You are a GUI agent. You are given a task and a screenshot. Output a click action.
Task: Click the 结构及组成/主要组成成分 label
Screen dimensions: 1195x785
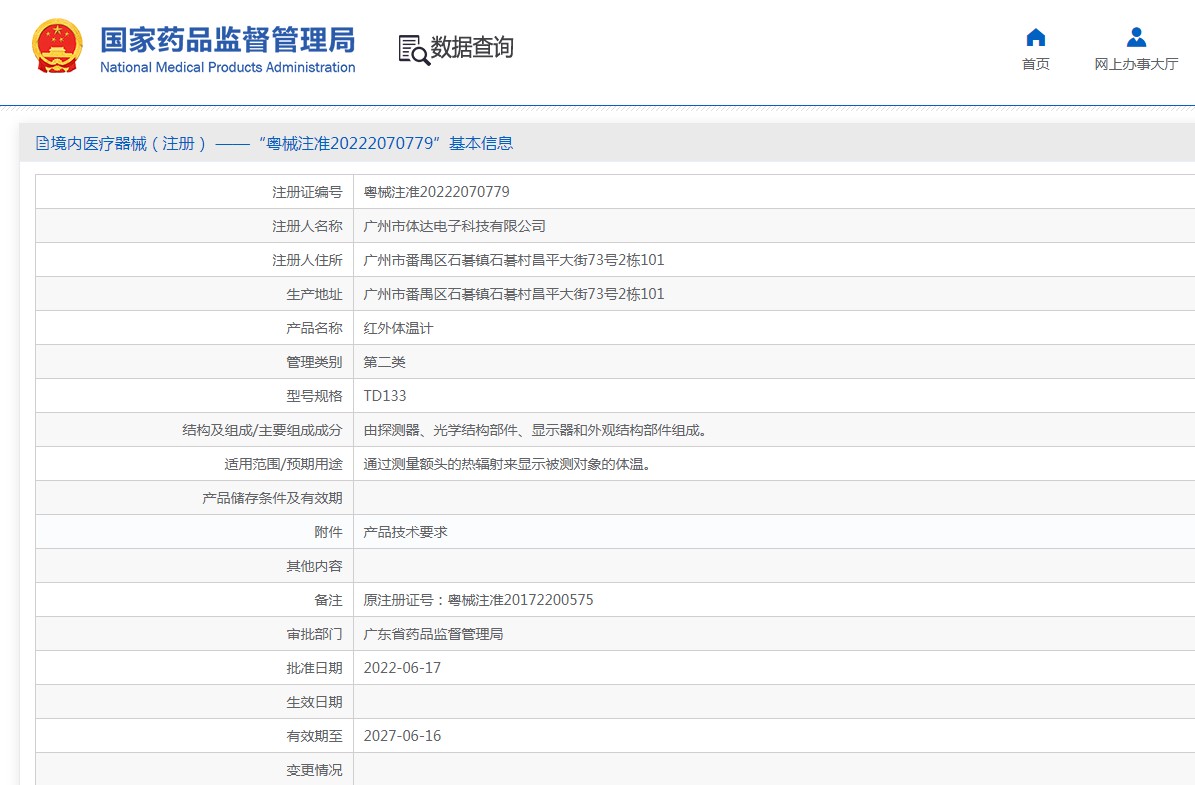click(x=262, y=430)
